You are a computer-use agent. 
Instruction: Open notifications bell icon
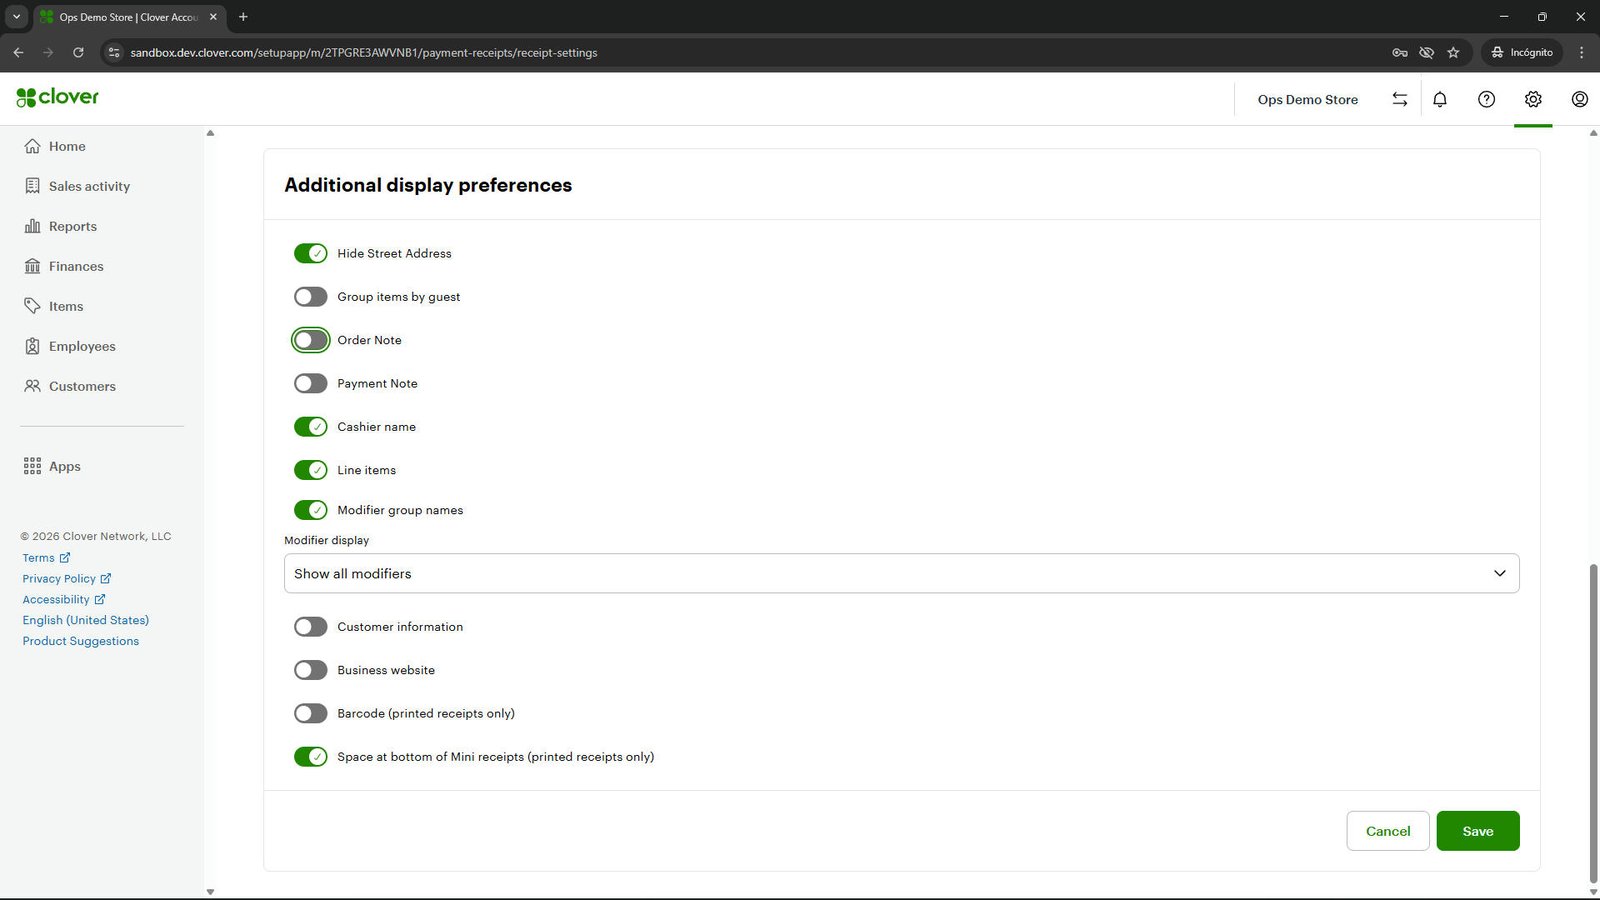point(1440,99)
